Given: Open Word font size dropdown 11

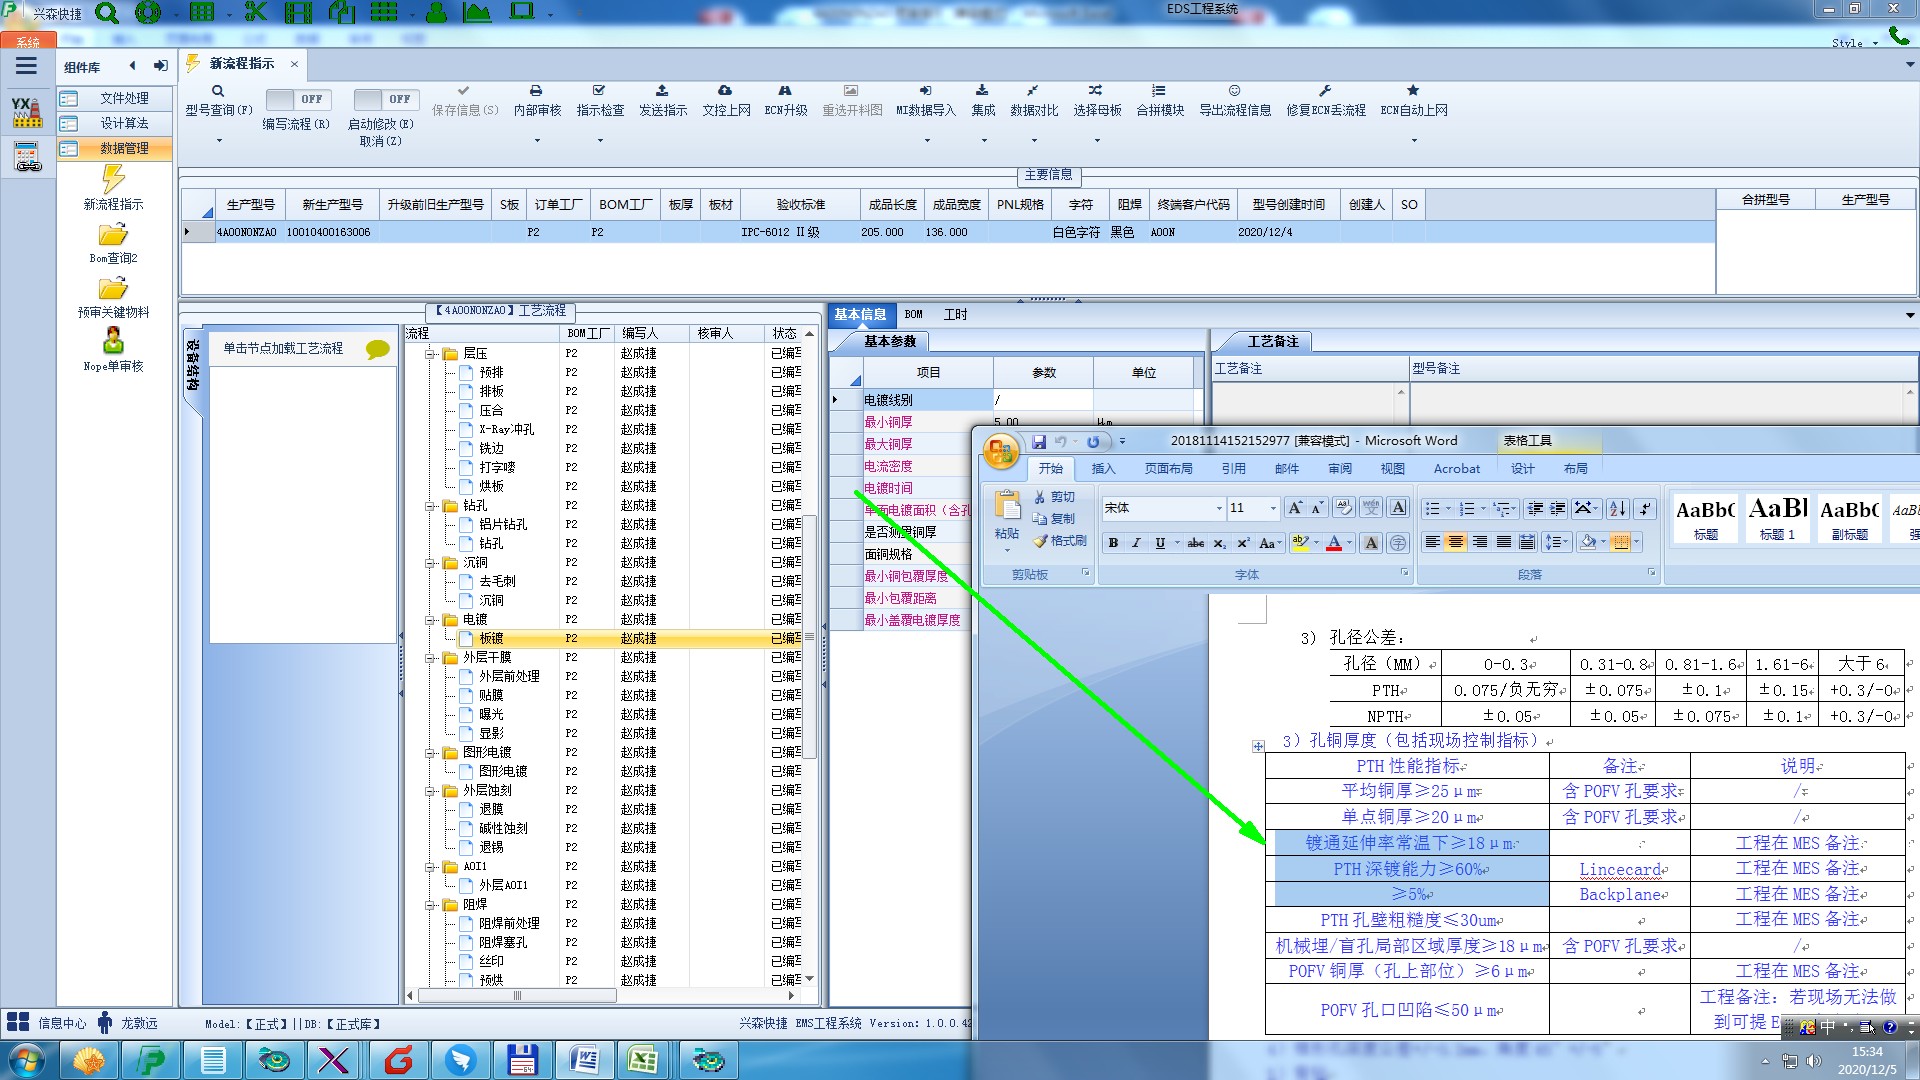Looking at the screenshot, I should click(x=1273, y=508).
